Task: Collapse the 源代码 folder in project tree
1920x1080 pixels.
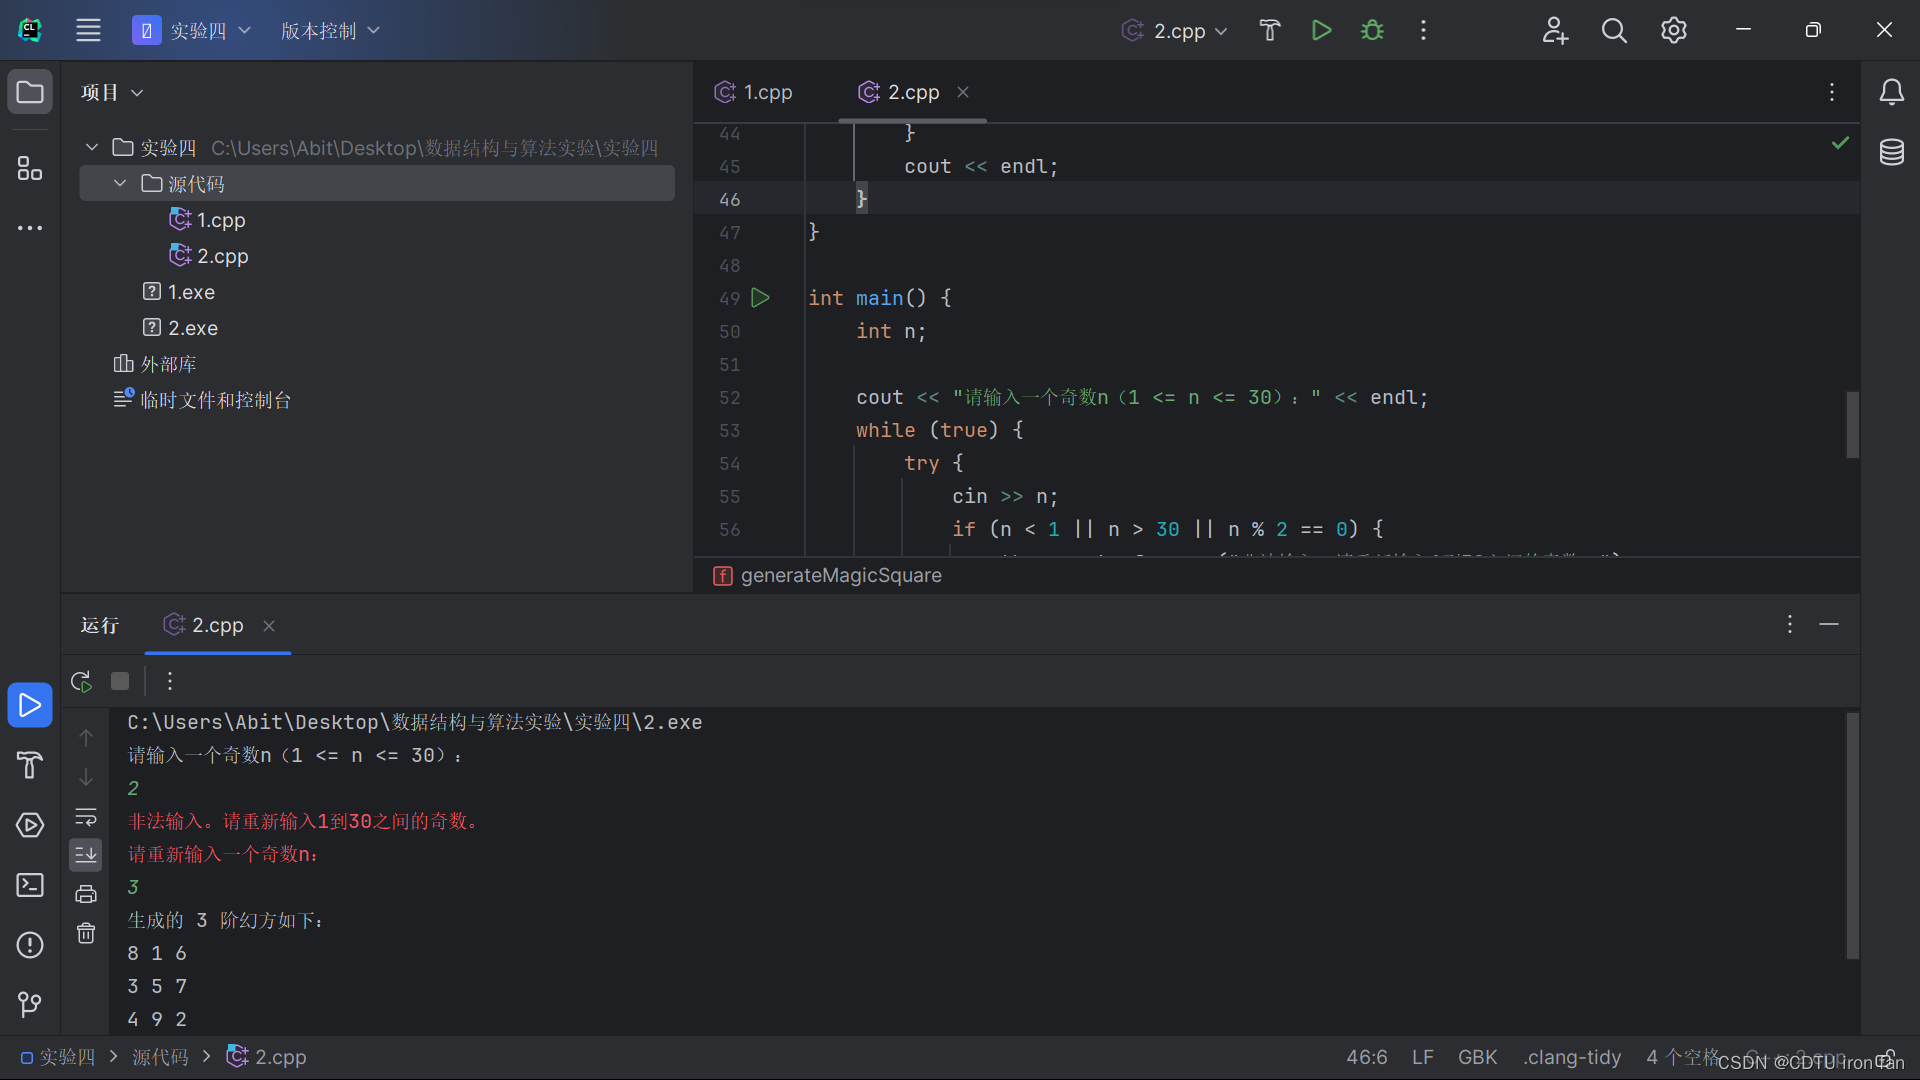Action: pos(120,183)
